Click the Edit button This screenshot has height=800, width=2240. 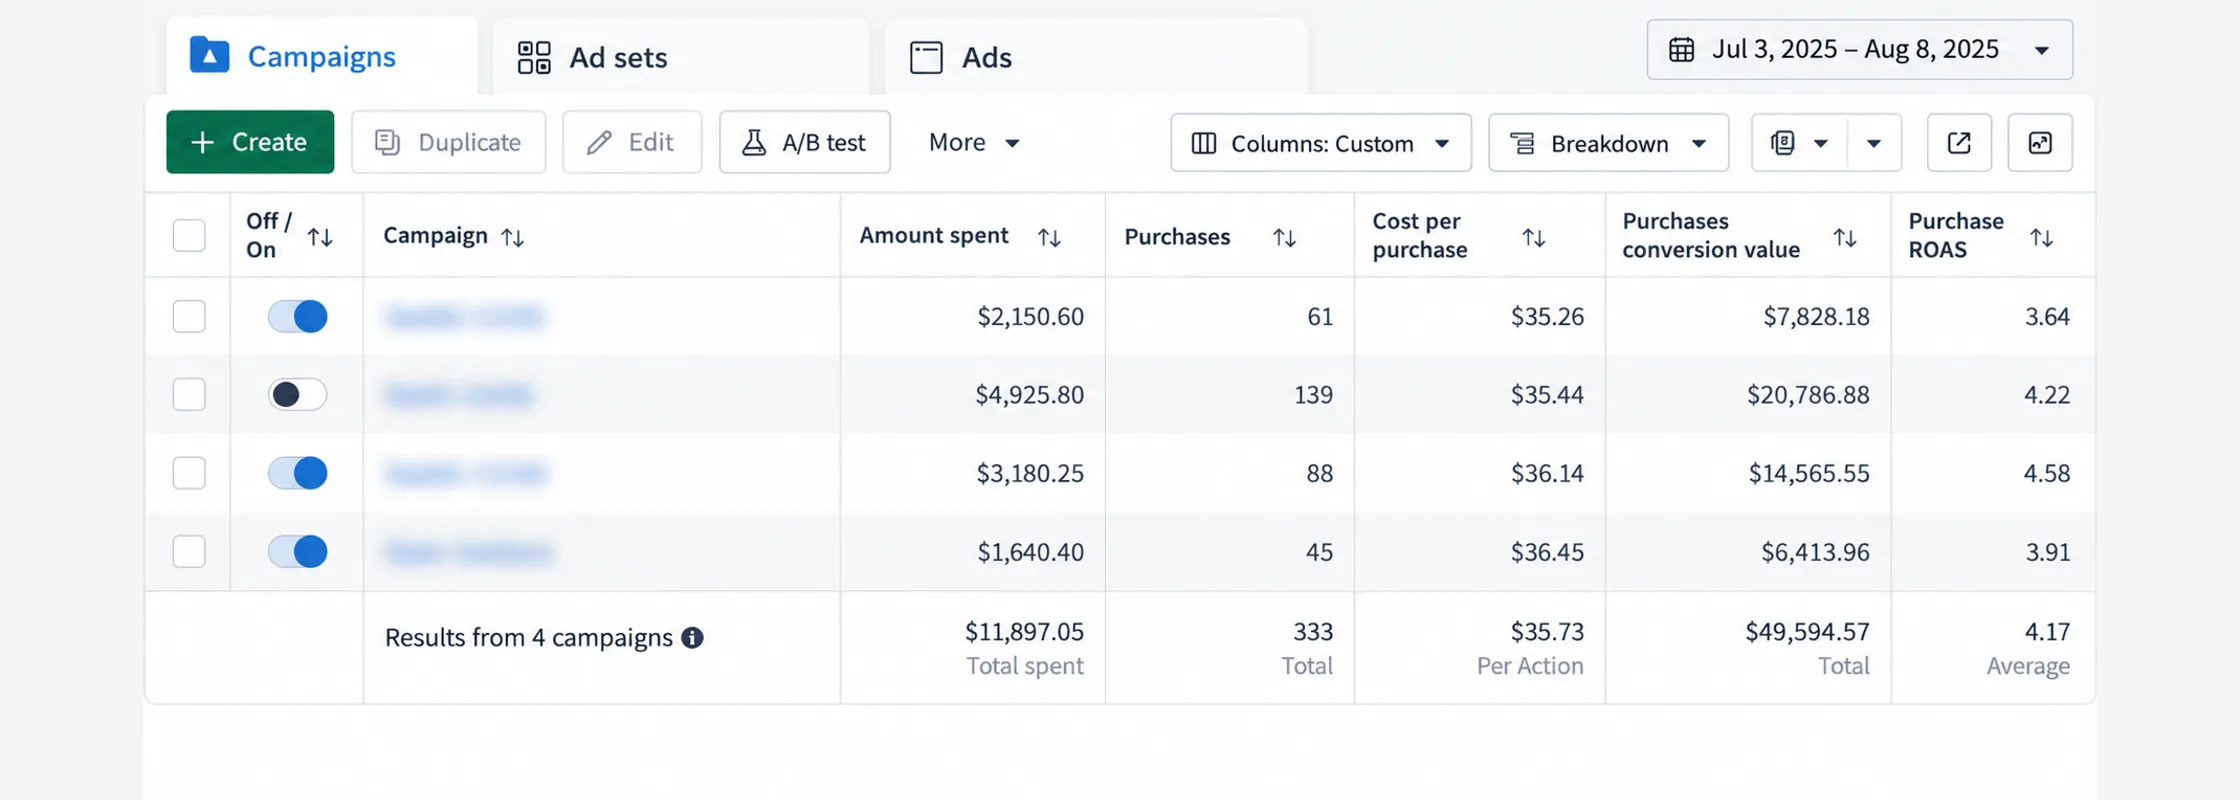point(632,142)
